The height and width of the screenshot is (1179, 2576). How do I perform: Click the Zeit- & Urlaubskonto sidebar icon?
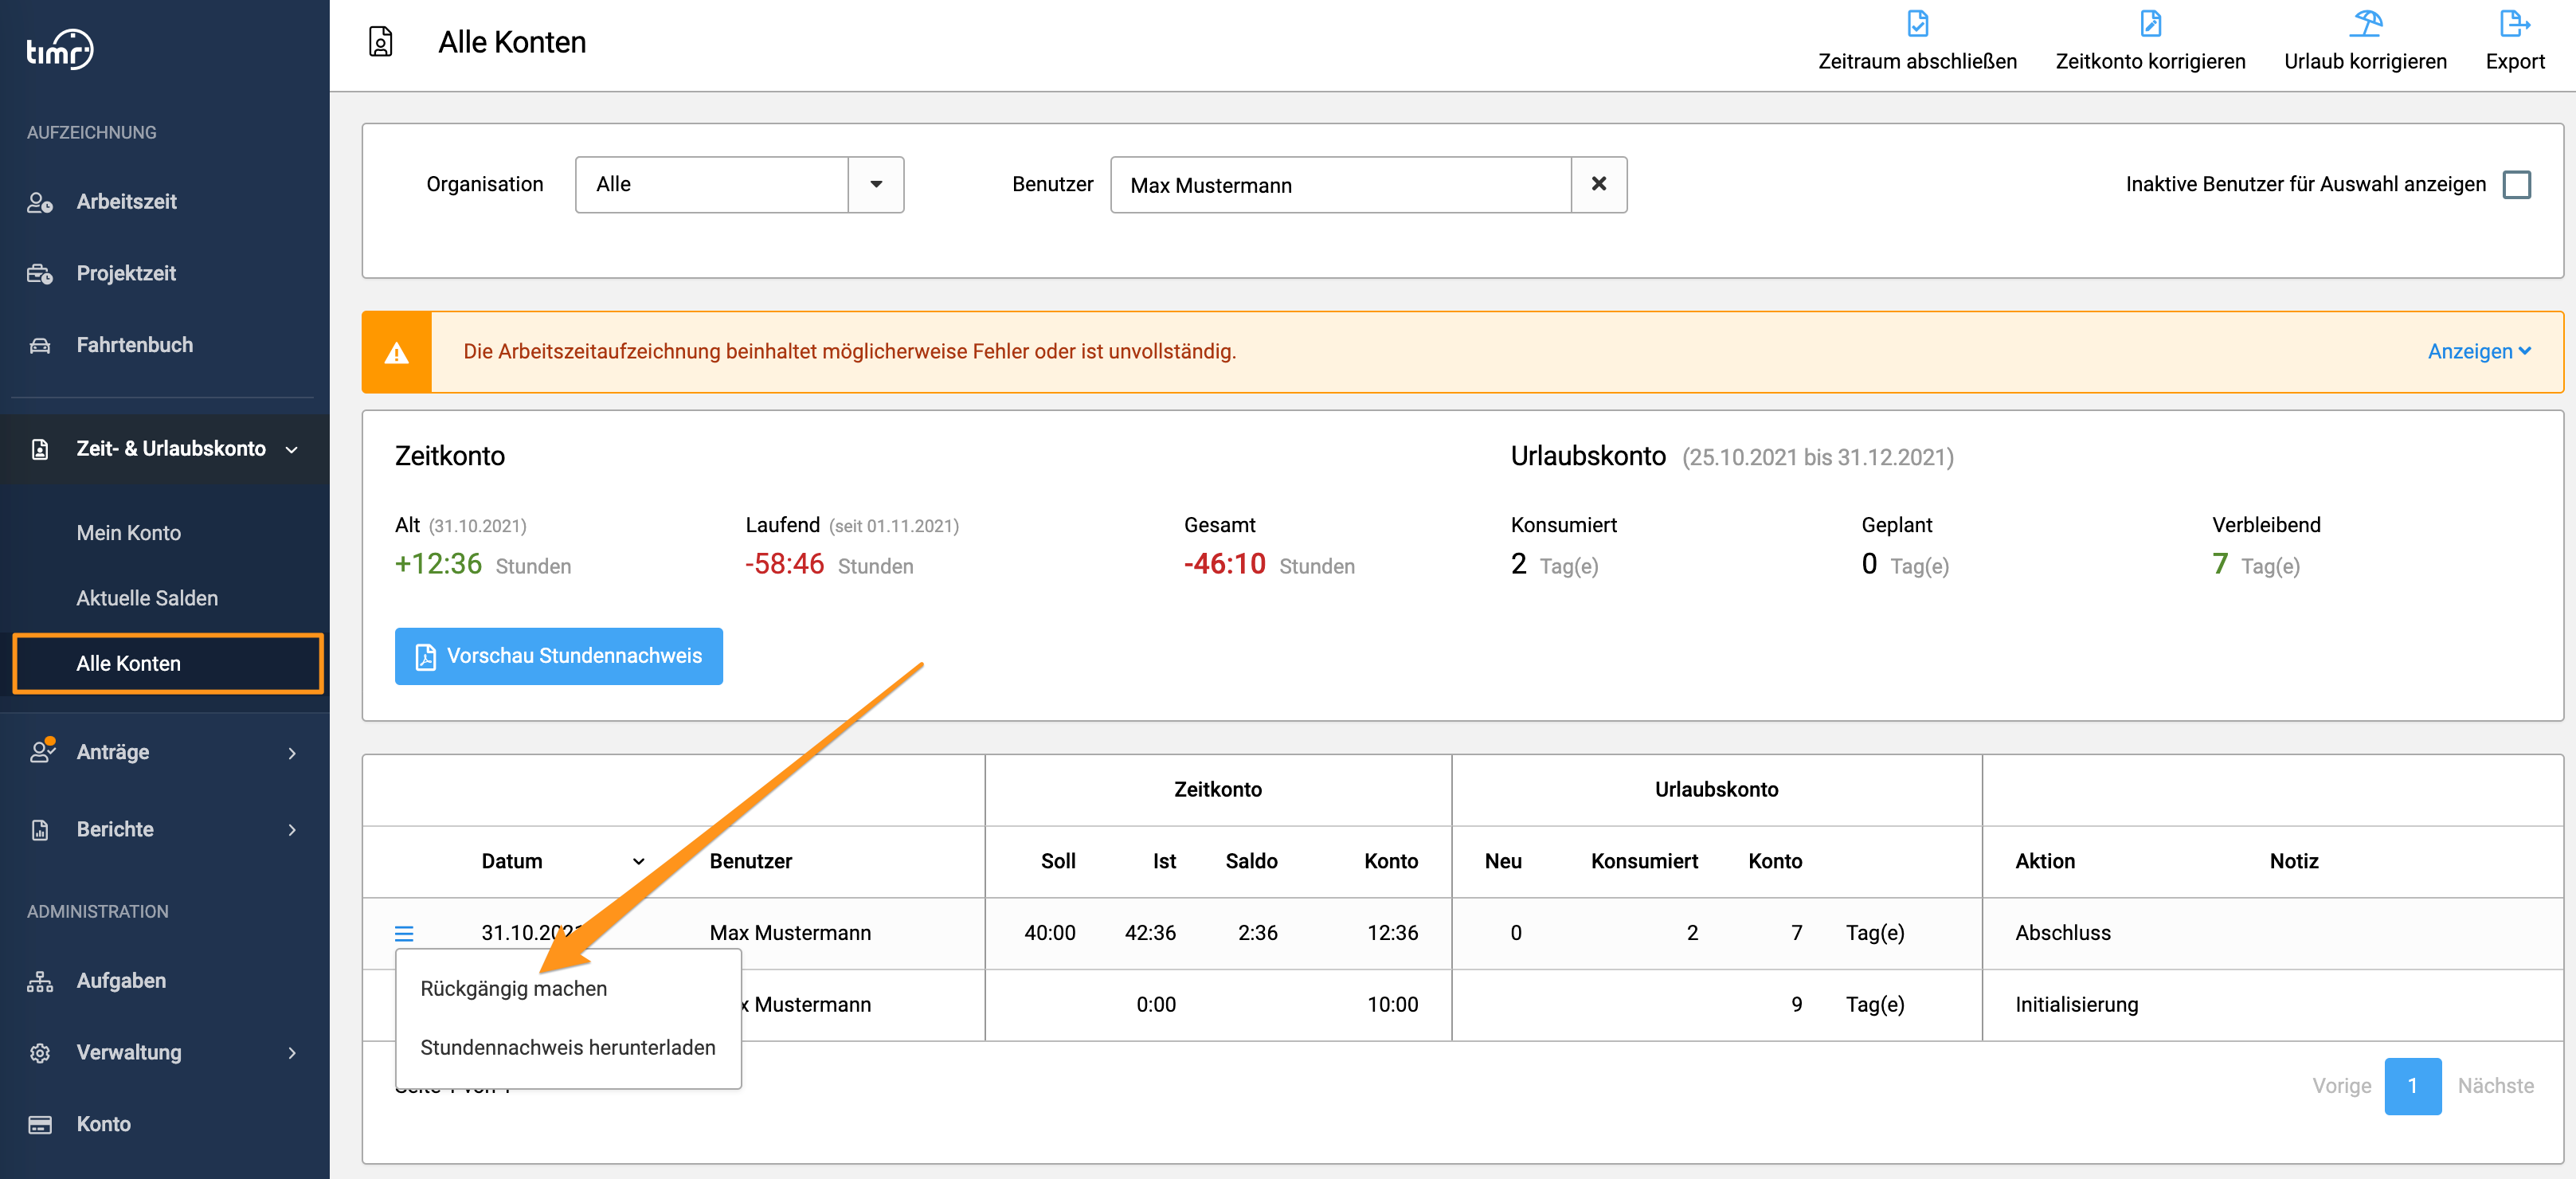[40, 449]
